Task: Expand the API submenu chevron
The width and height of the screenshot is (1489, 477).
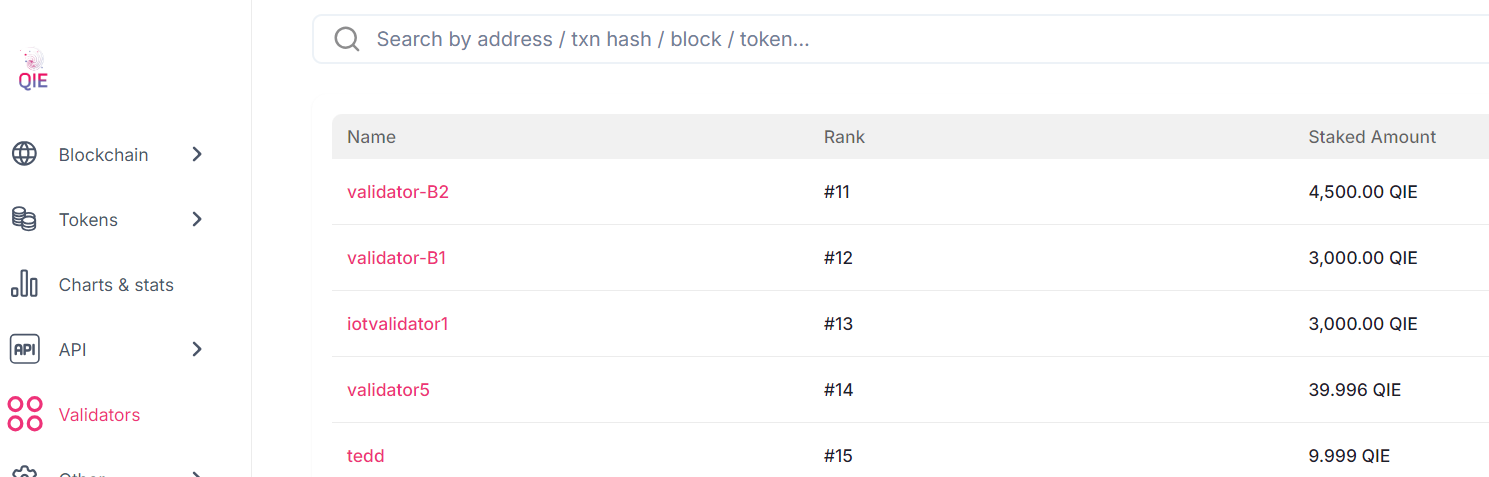Action: pos(197,349)
